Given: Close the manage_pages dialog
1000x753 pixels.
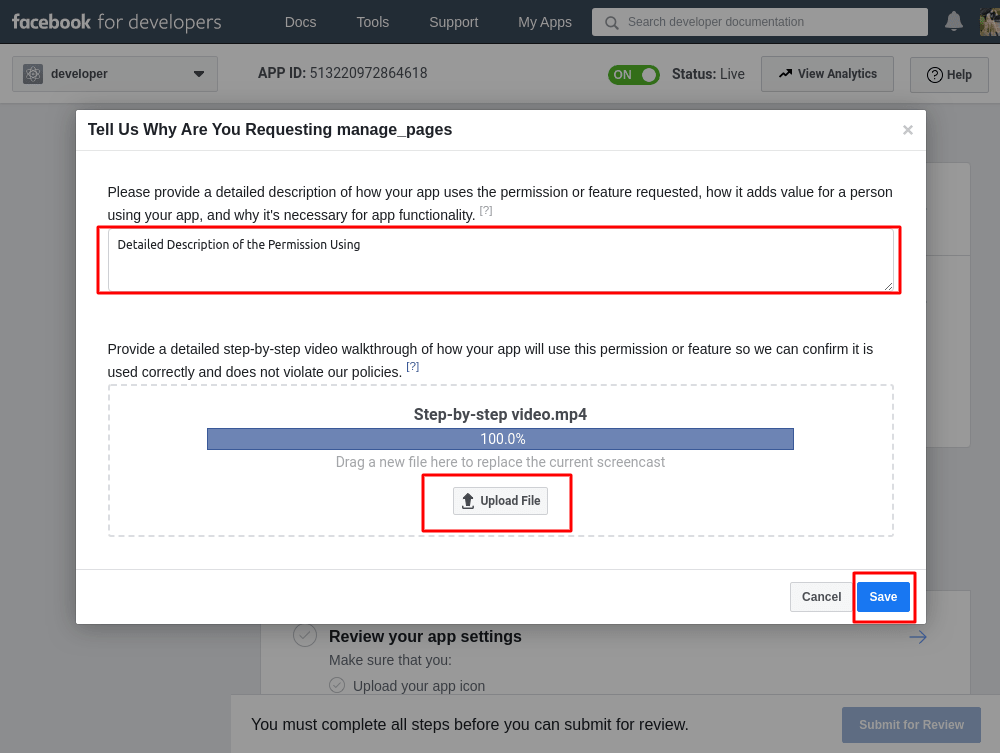Looking at the screenshot, I should coord(908,130).
